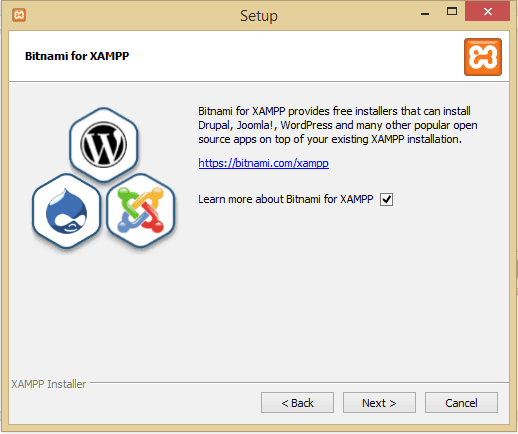
Task: Click the bold Bitnami for XAMPP heading
Action: tap(77, 56)
